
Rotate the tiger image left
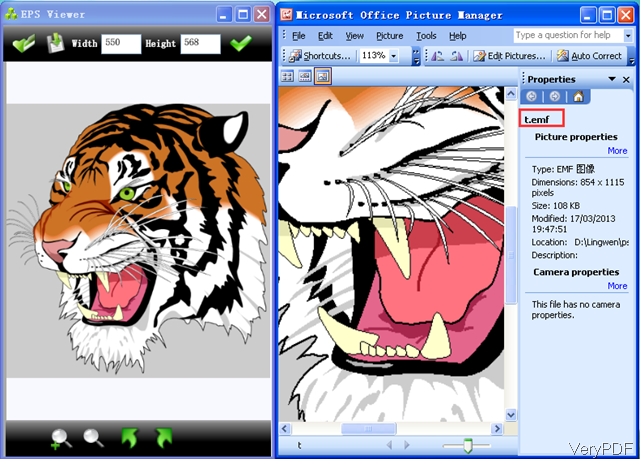click(128, 437)
